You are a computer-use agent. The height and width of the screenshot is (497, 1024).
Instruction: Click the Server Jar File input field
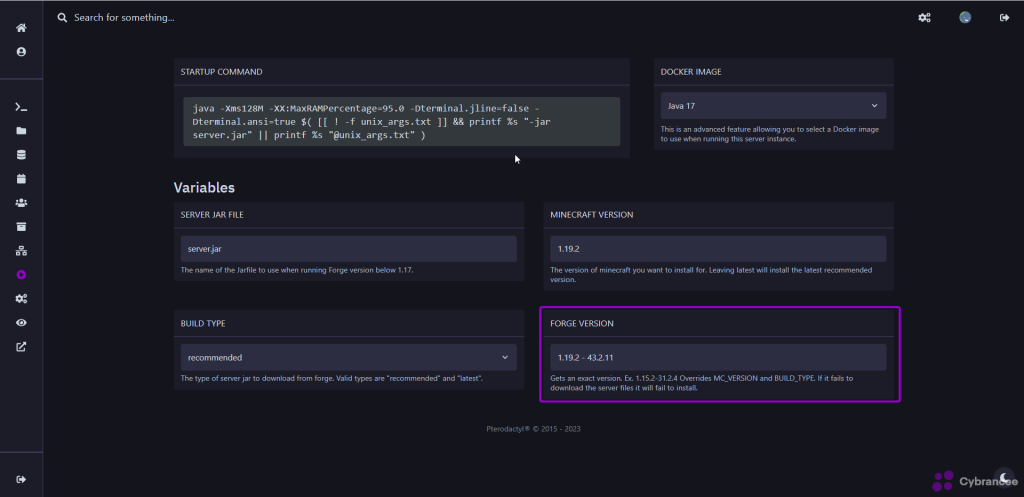coord(349,249)
